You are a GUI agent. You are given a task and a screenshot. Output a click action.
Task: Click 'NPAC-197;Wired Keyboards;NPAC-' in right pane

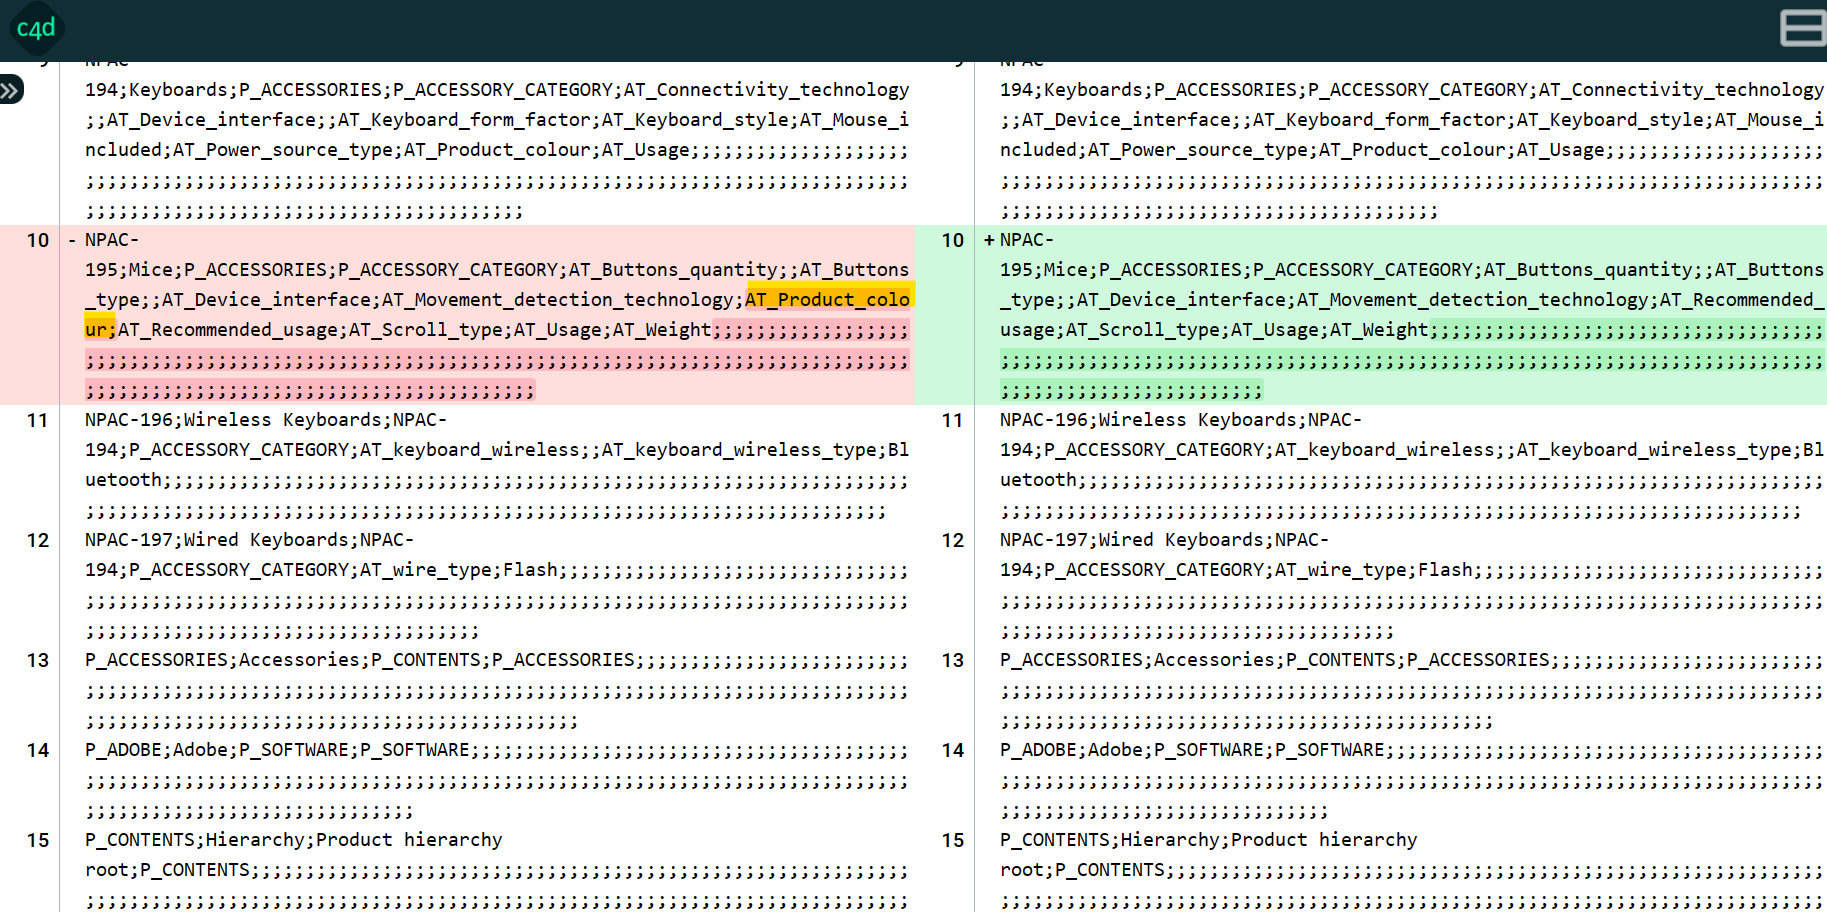[1164, 540]
